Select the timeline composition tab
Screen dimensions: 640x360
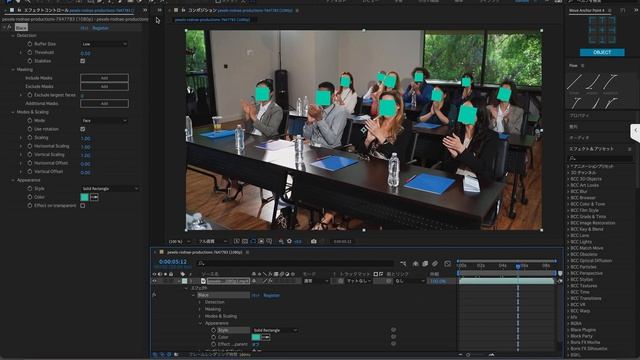[204, 252]
